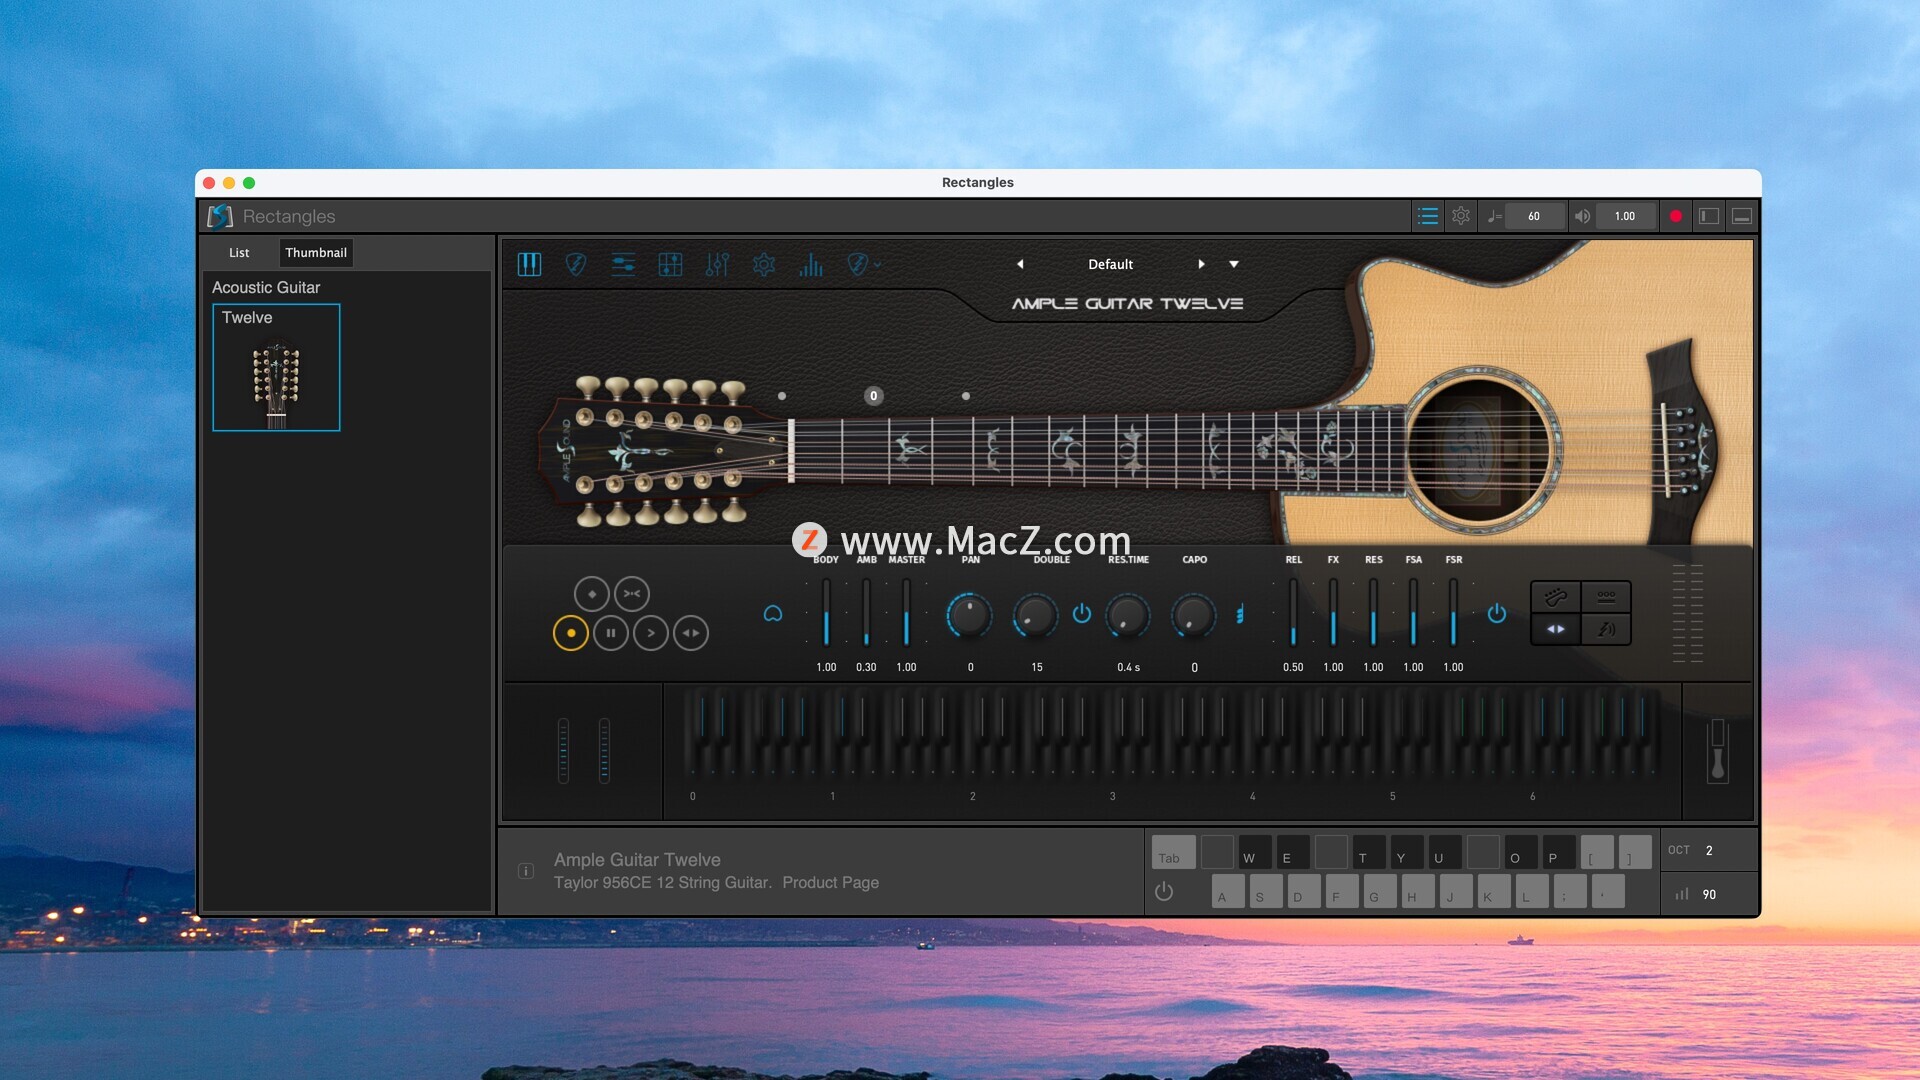Image resolution: width=1920 pixels, height=1080 pixels.
Task: Select the Acoustic Guitar category
Action: [266, 287]
